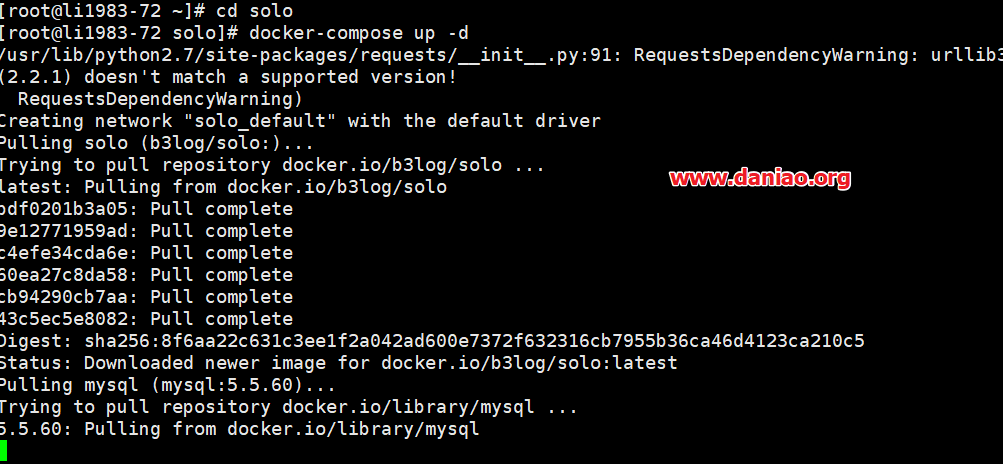Click the 'docker-compose up -d' command
This screenshot has width=1003, height=464.
click(x=358, y=33)
